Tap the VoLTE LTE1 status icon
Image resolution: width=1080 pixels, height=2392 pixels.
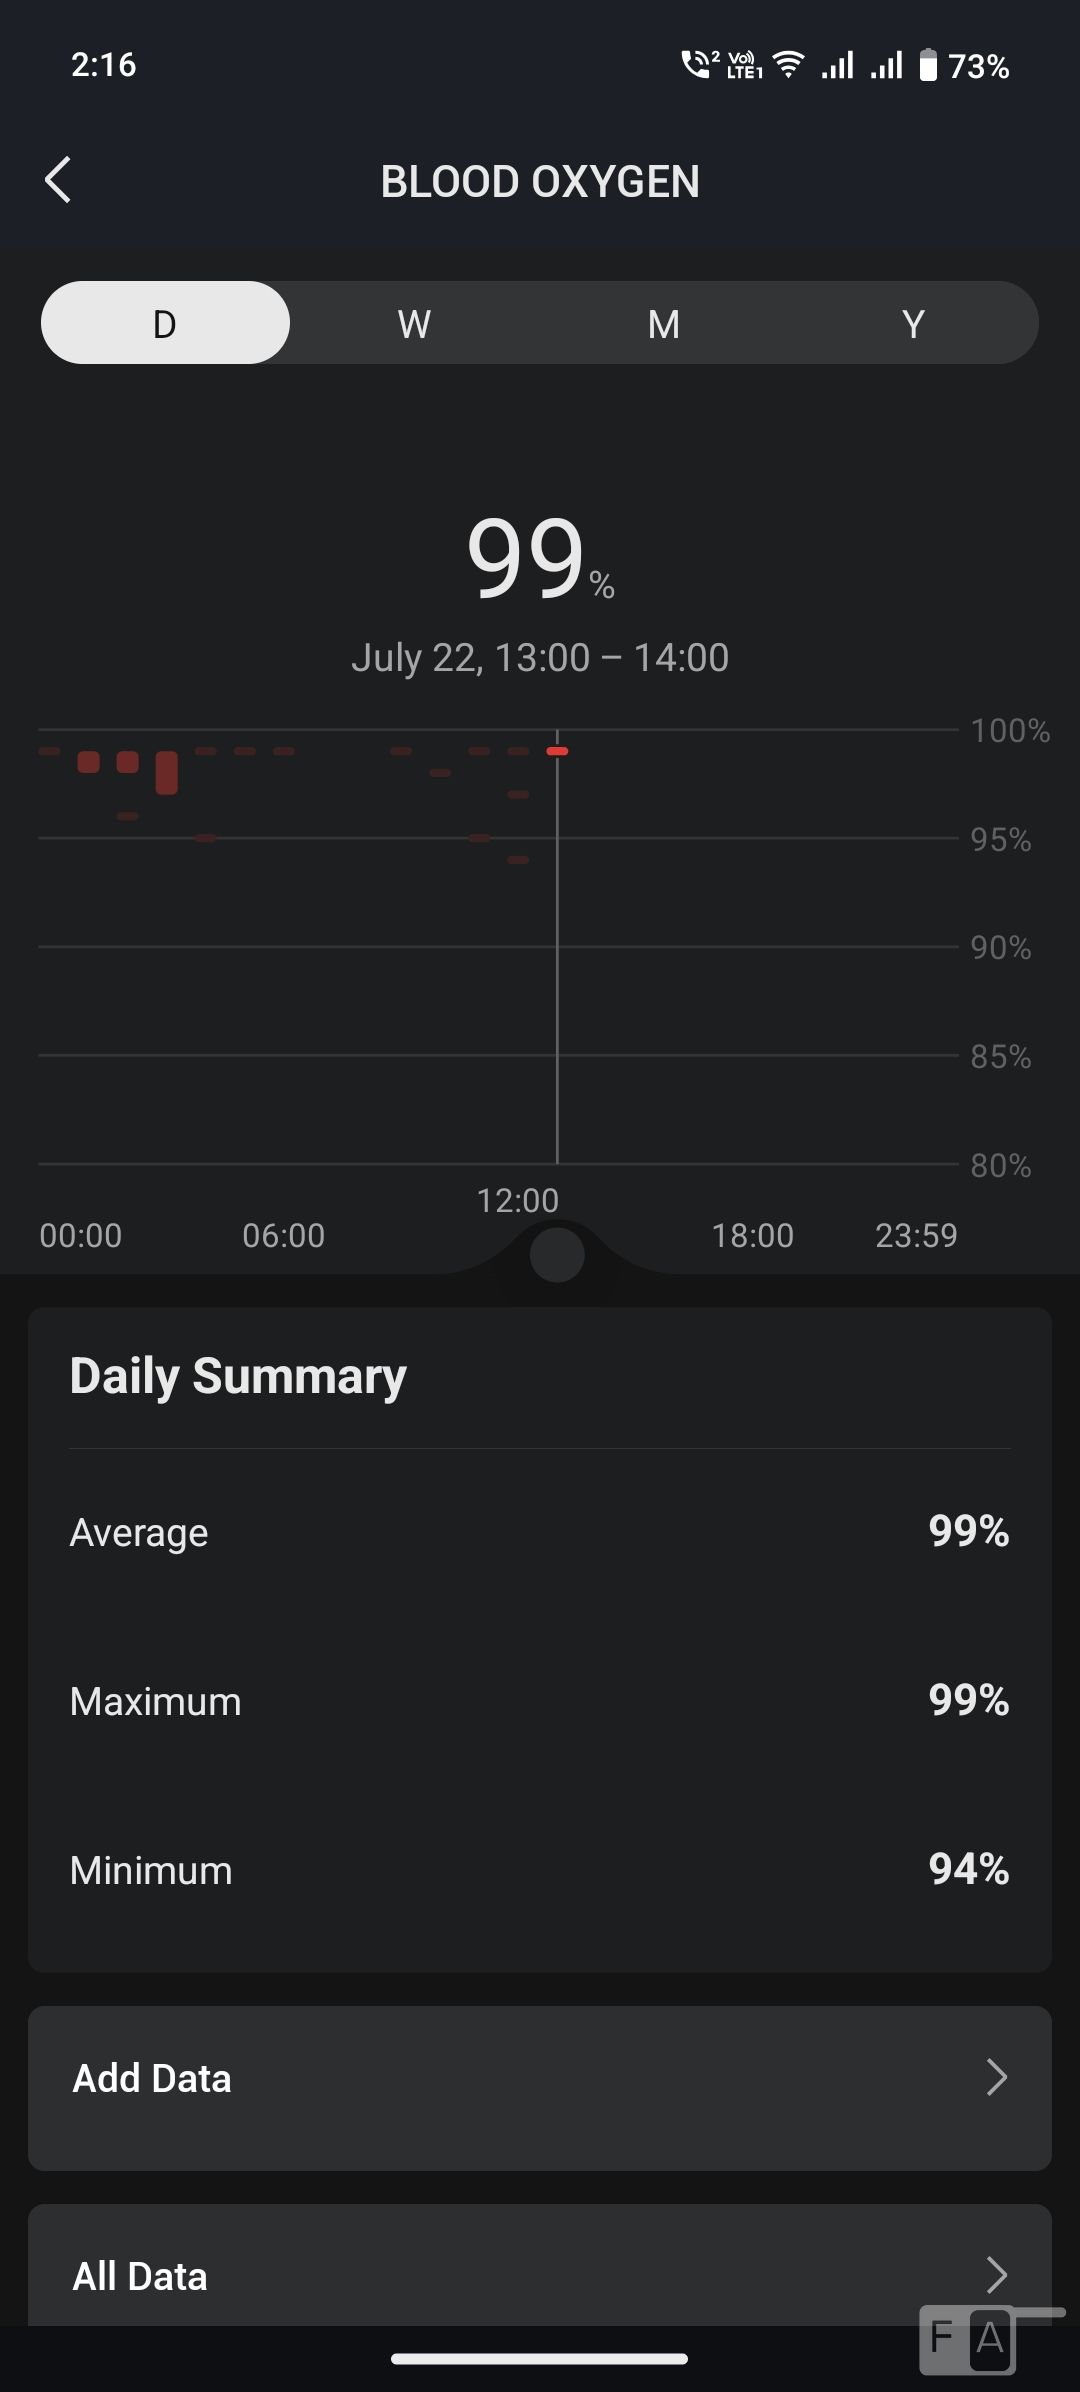pos(744,66)
